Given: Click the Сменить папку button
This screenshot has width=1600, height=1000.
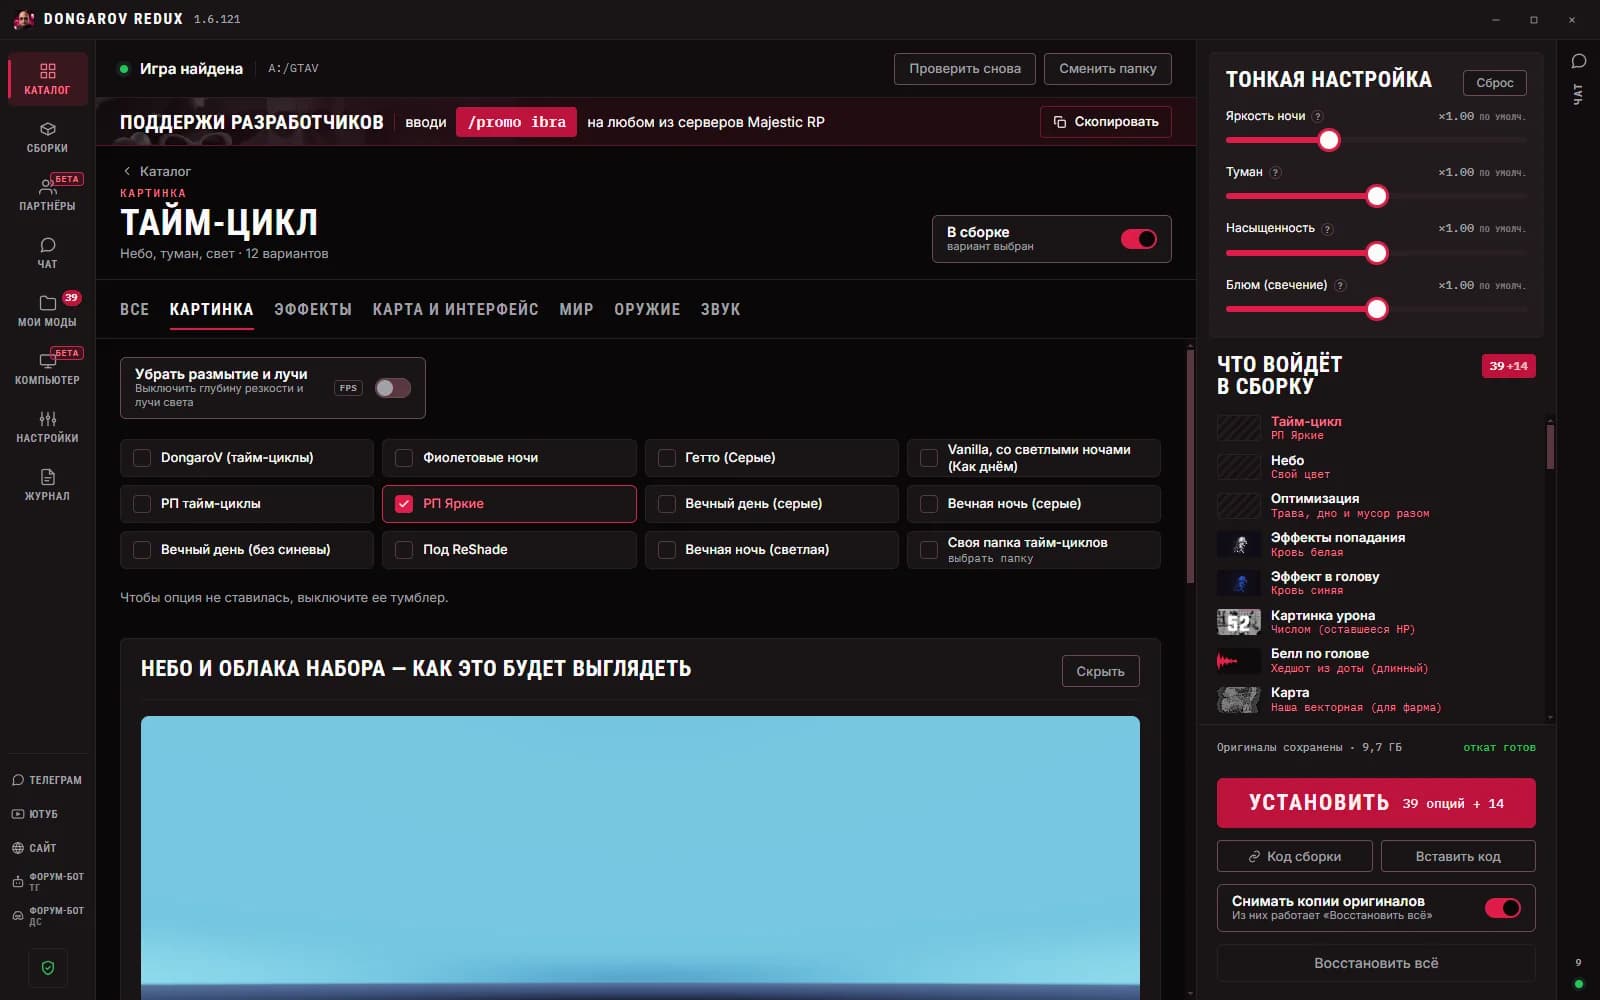Looking at the screenshot, I should click(x=1107, y=69).
